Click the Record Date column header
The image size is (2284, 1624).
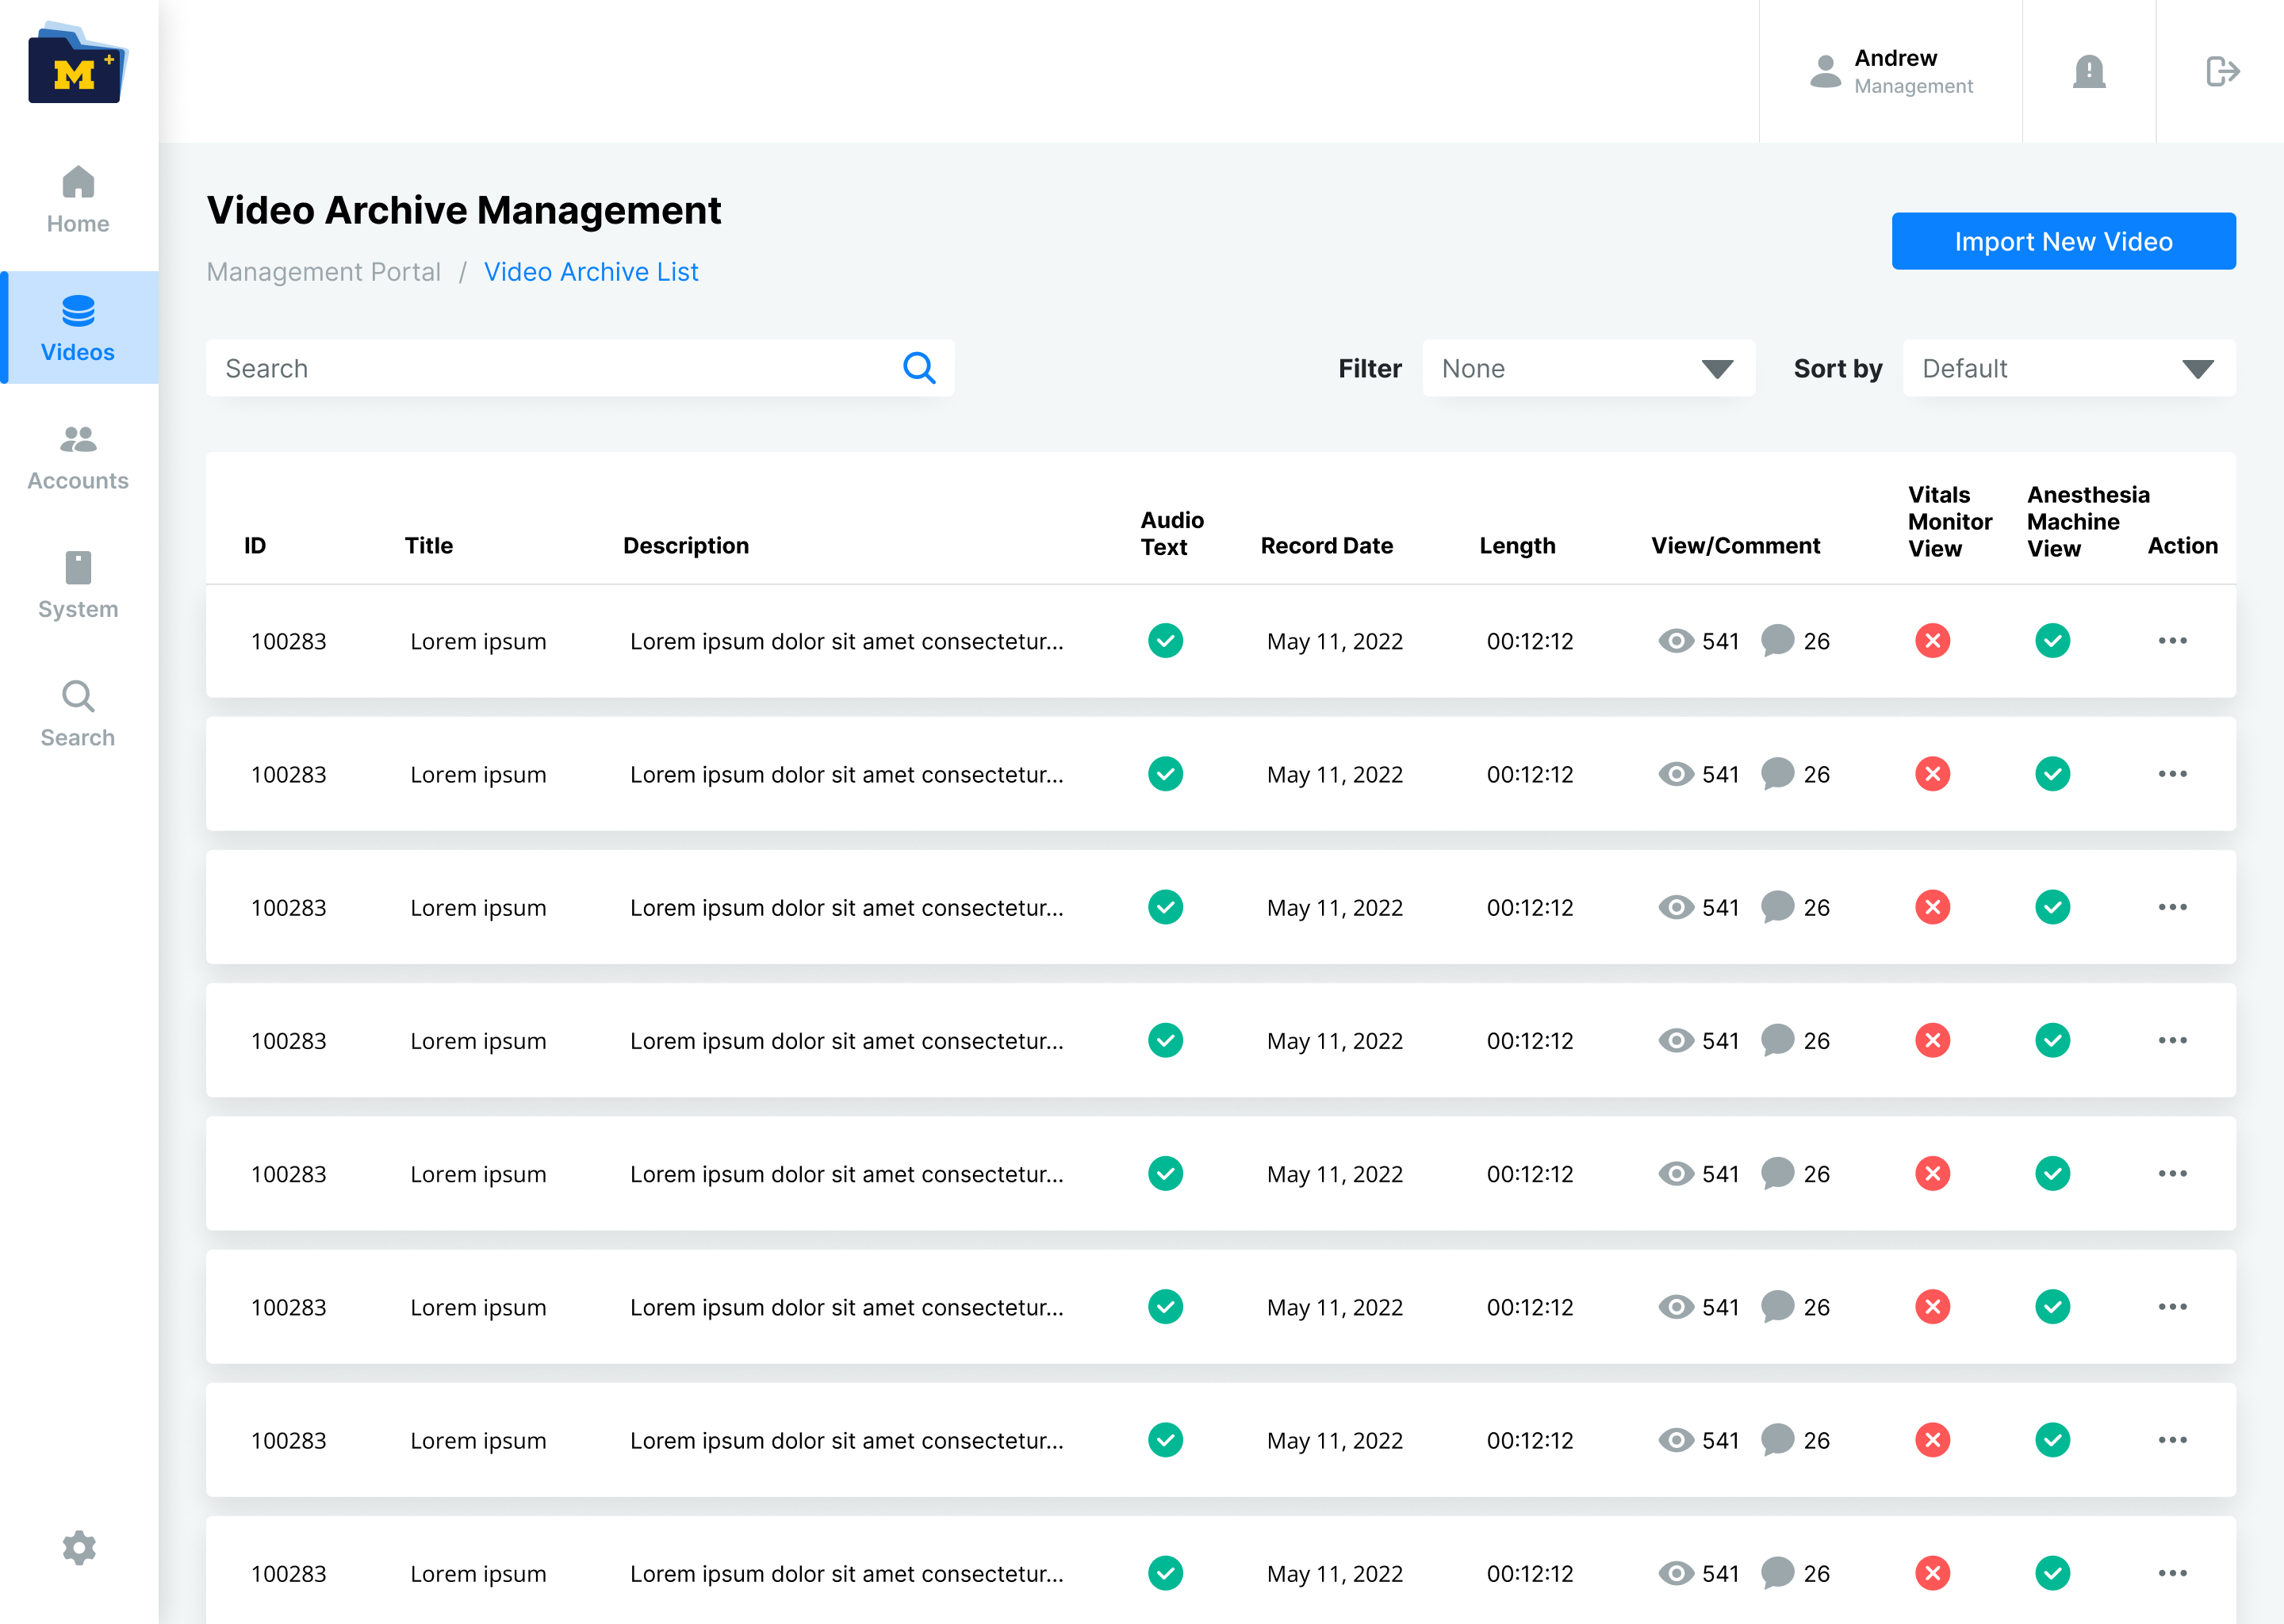[1326, 546]
